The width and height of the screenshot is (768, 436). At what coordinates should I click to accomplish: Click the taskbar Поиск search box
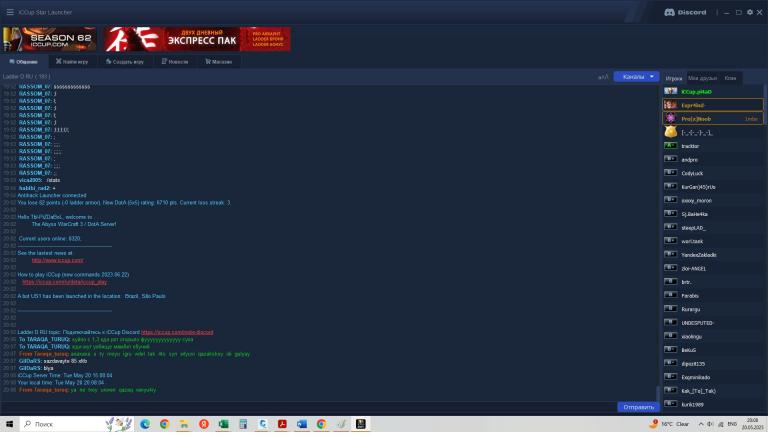[77, 424]
